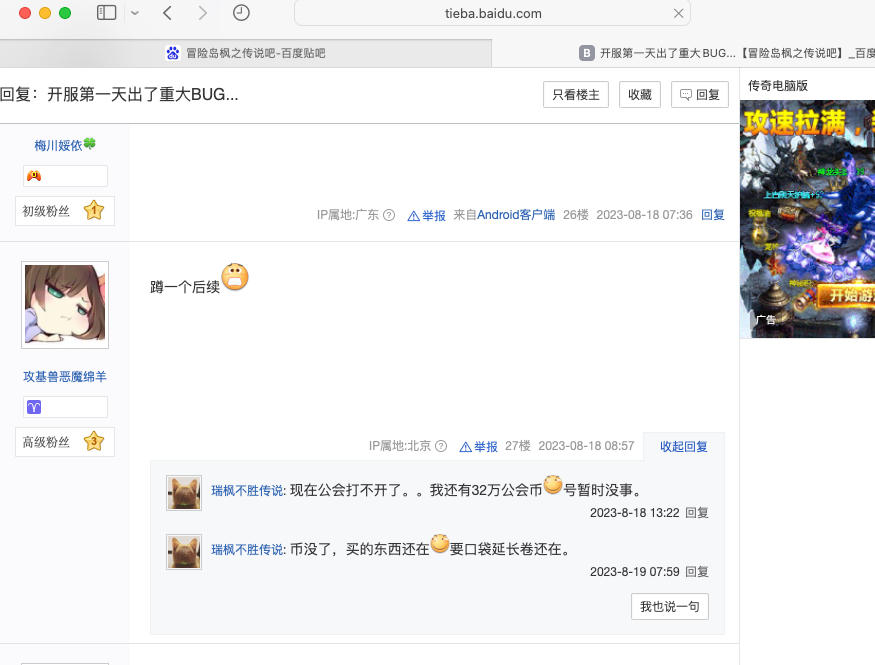
Task: Click the Safari sidebar toggle icon
Action: (x=106, y=13)
